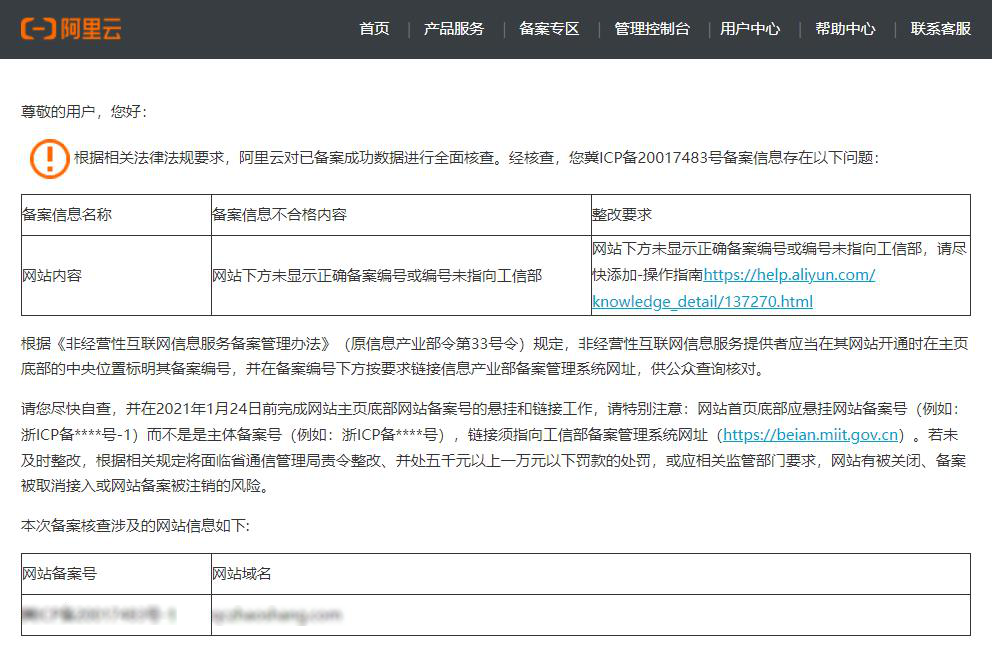
Task: Open the 首页 menu item
Action: 374,28
